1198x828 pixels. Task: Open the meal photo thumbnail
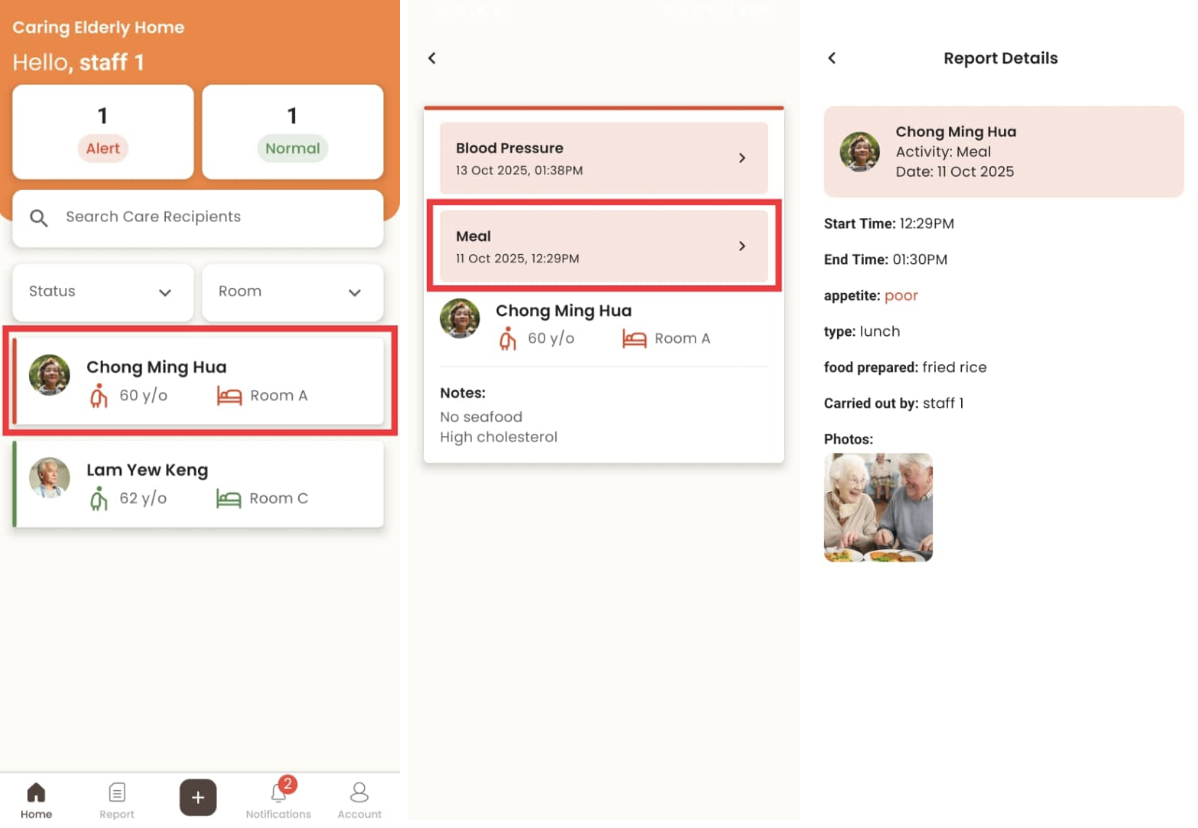tap(878, 507)
